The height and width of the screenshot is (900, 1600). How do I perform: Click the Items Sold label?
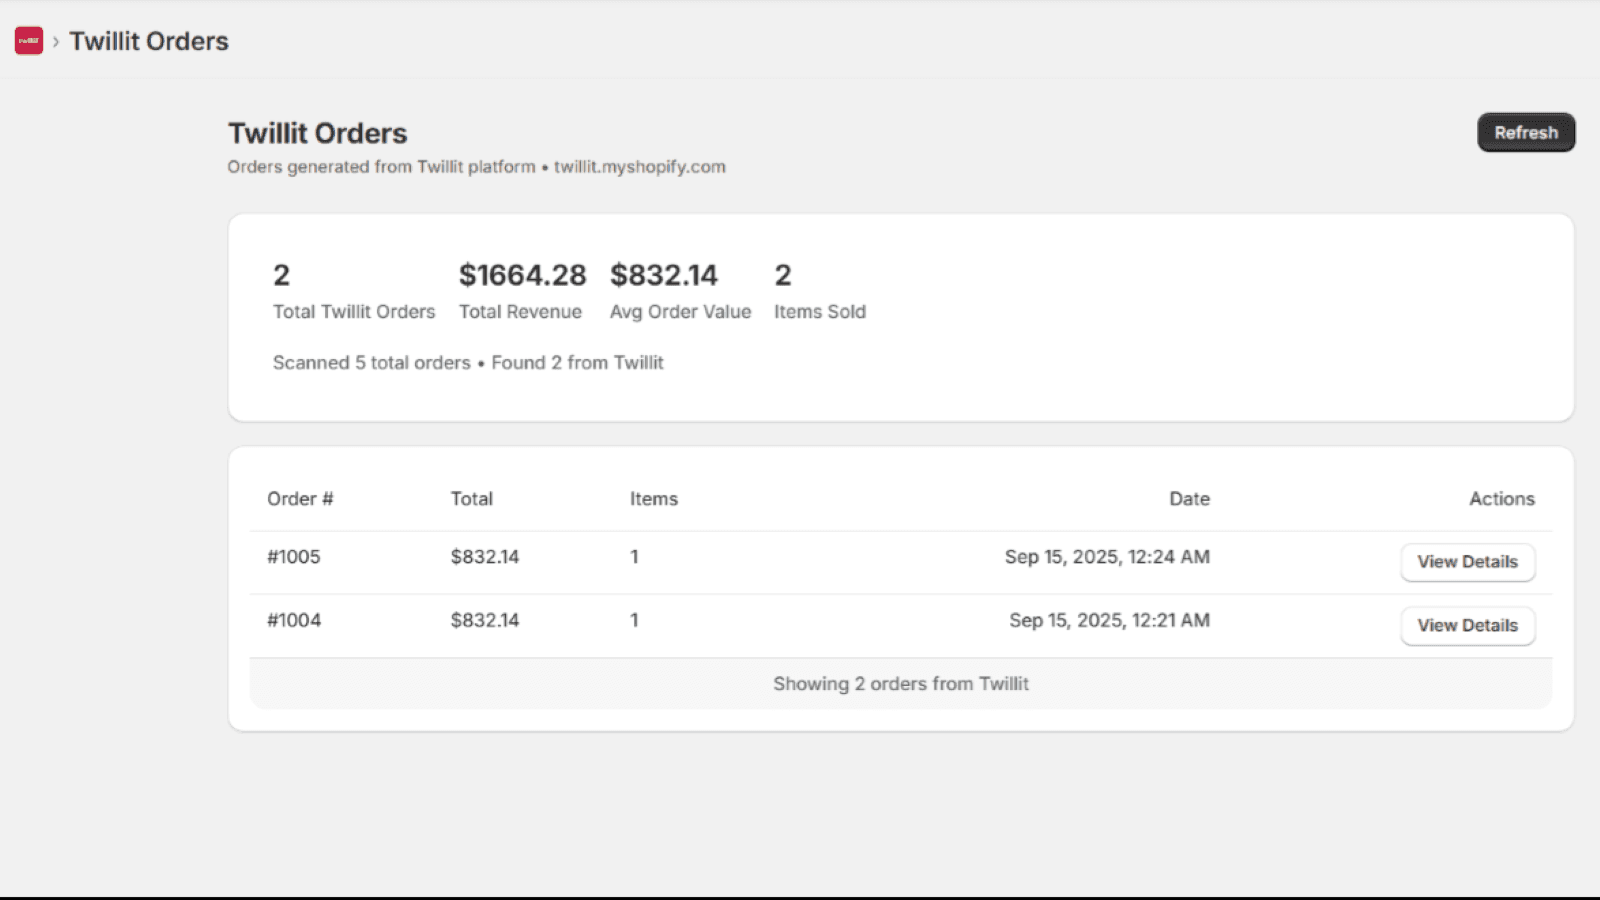coord(820,312)
